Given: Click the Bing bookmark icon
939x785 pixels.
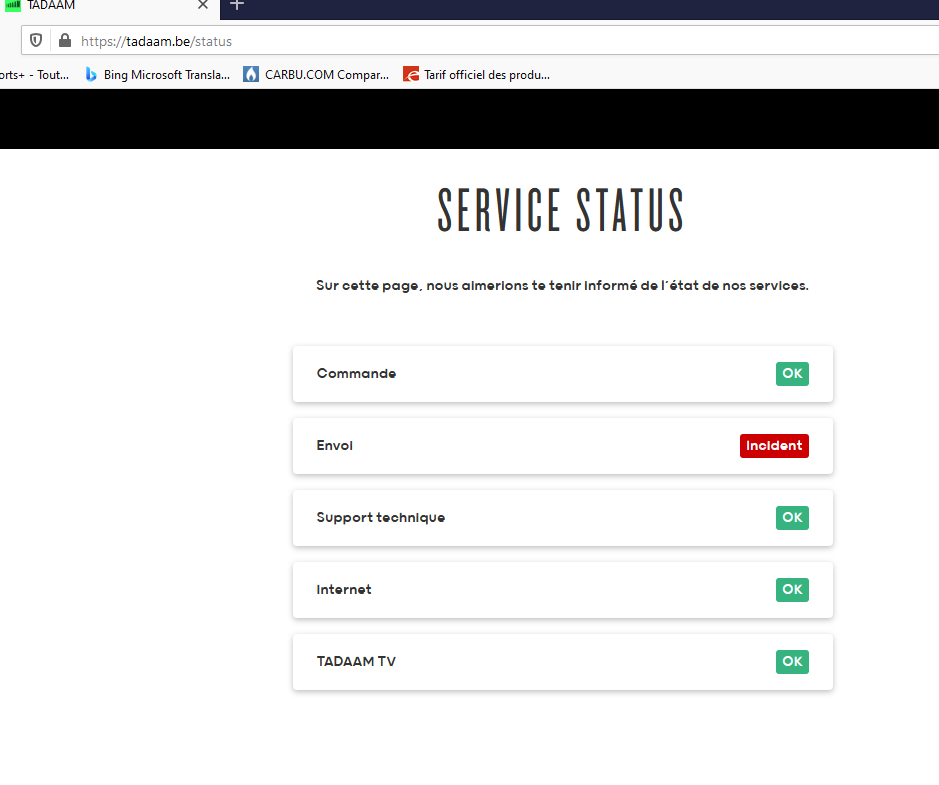Looking at the screenshot, I should [91, 74].
